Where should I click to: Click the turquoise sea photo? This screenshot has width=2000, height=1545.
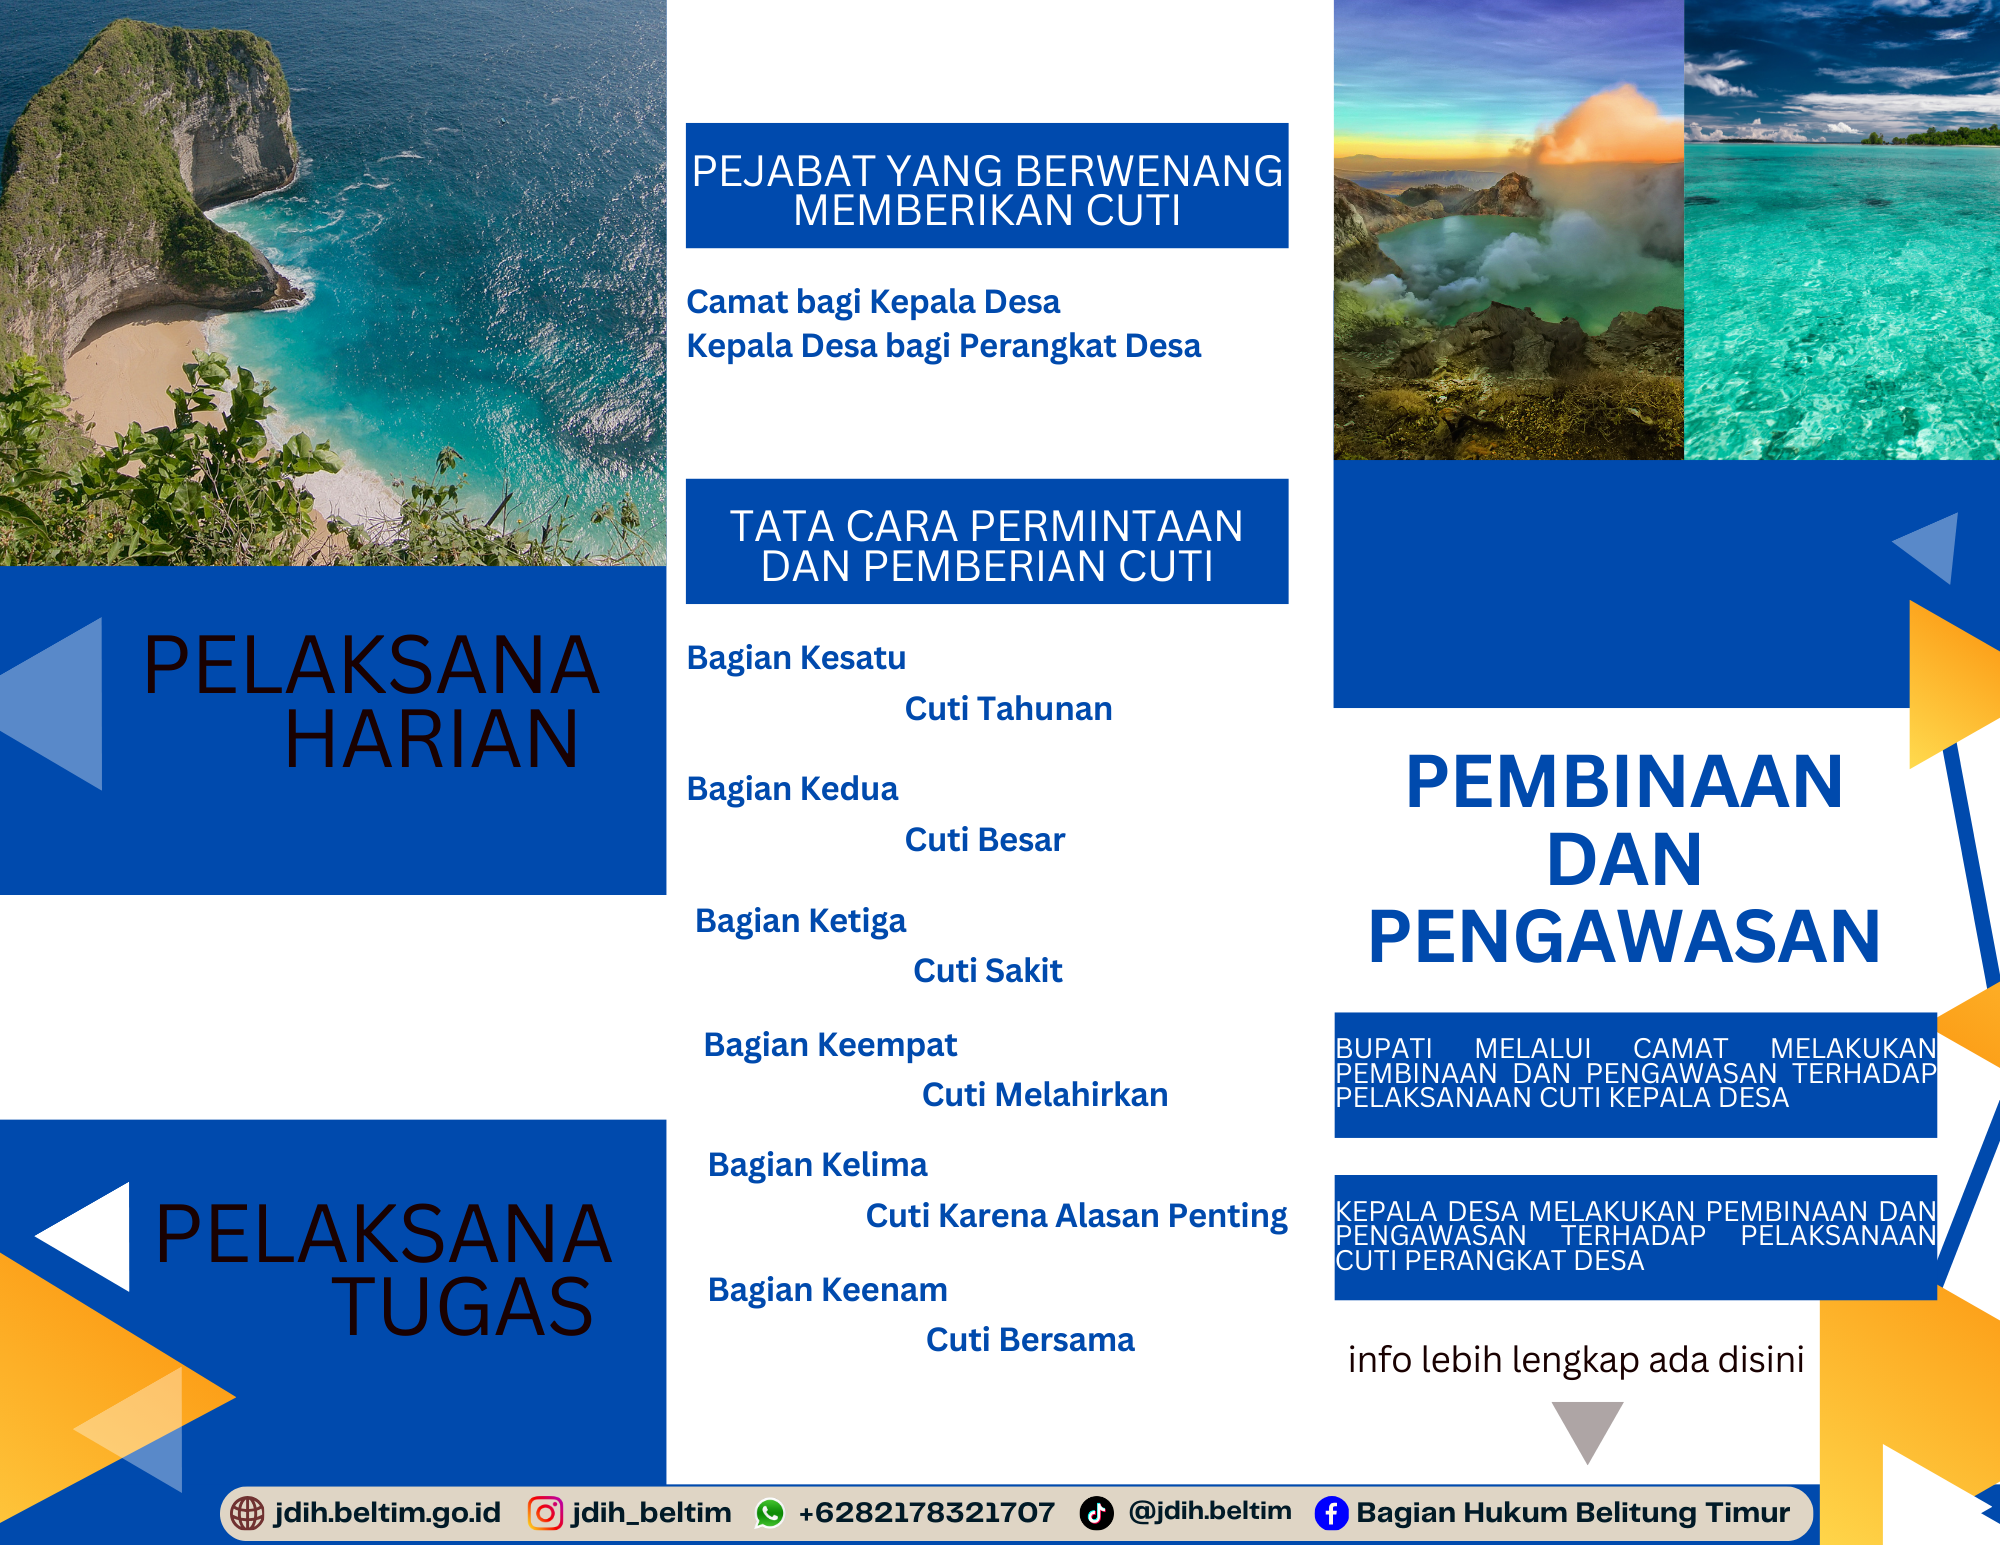(x=1842, y=230)
